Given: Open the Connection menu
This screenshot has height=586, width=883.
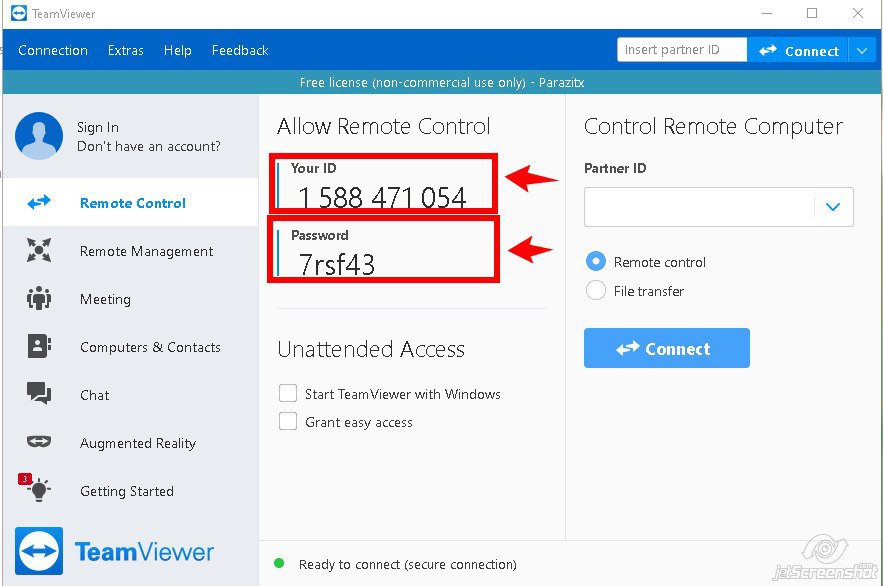Looking at the screenshot, I should click(x=53, y=50).
